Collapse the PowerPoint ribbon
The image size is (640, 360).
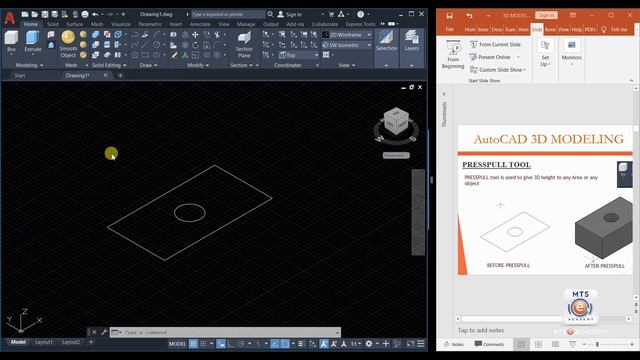631,80
